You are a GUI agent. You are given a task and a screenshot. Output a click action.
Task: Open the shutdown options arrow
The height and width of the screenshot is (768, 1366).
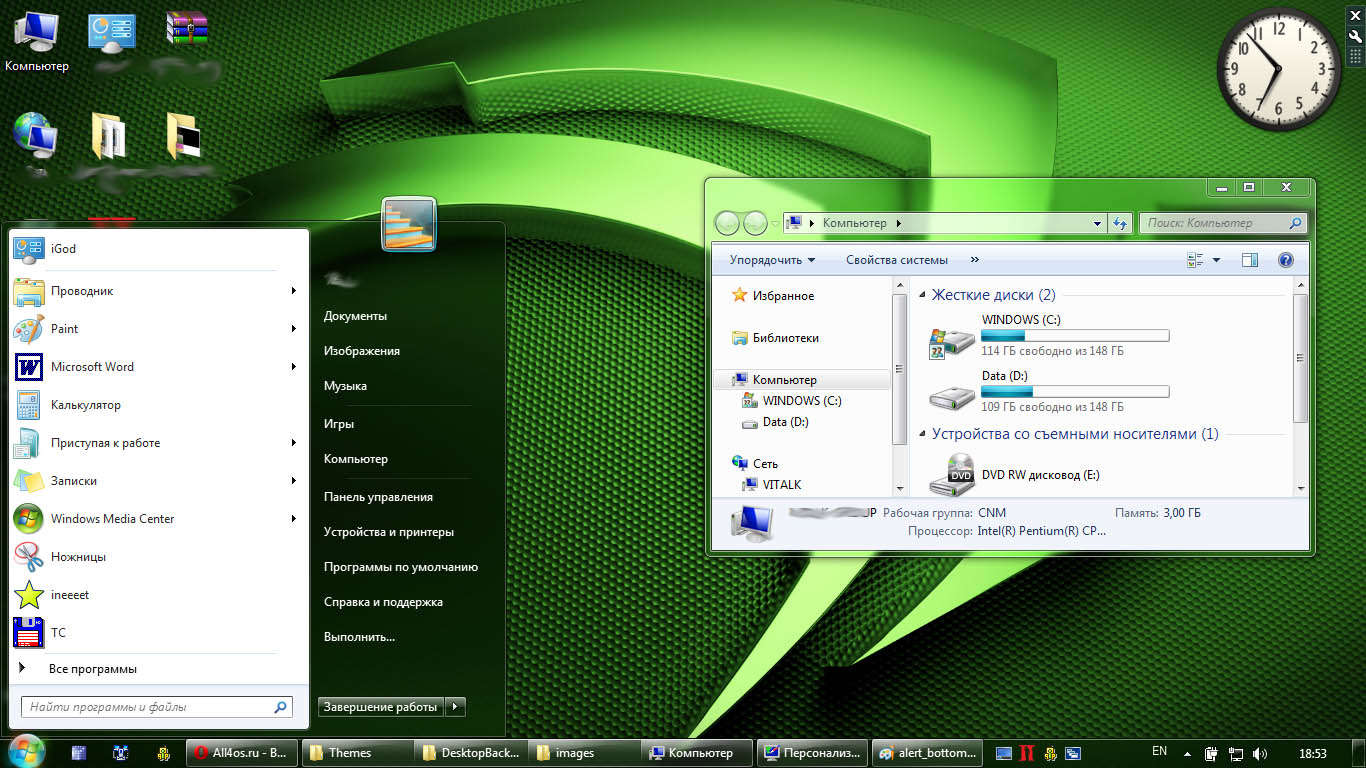tap(455, 707)
